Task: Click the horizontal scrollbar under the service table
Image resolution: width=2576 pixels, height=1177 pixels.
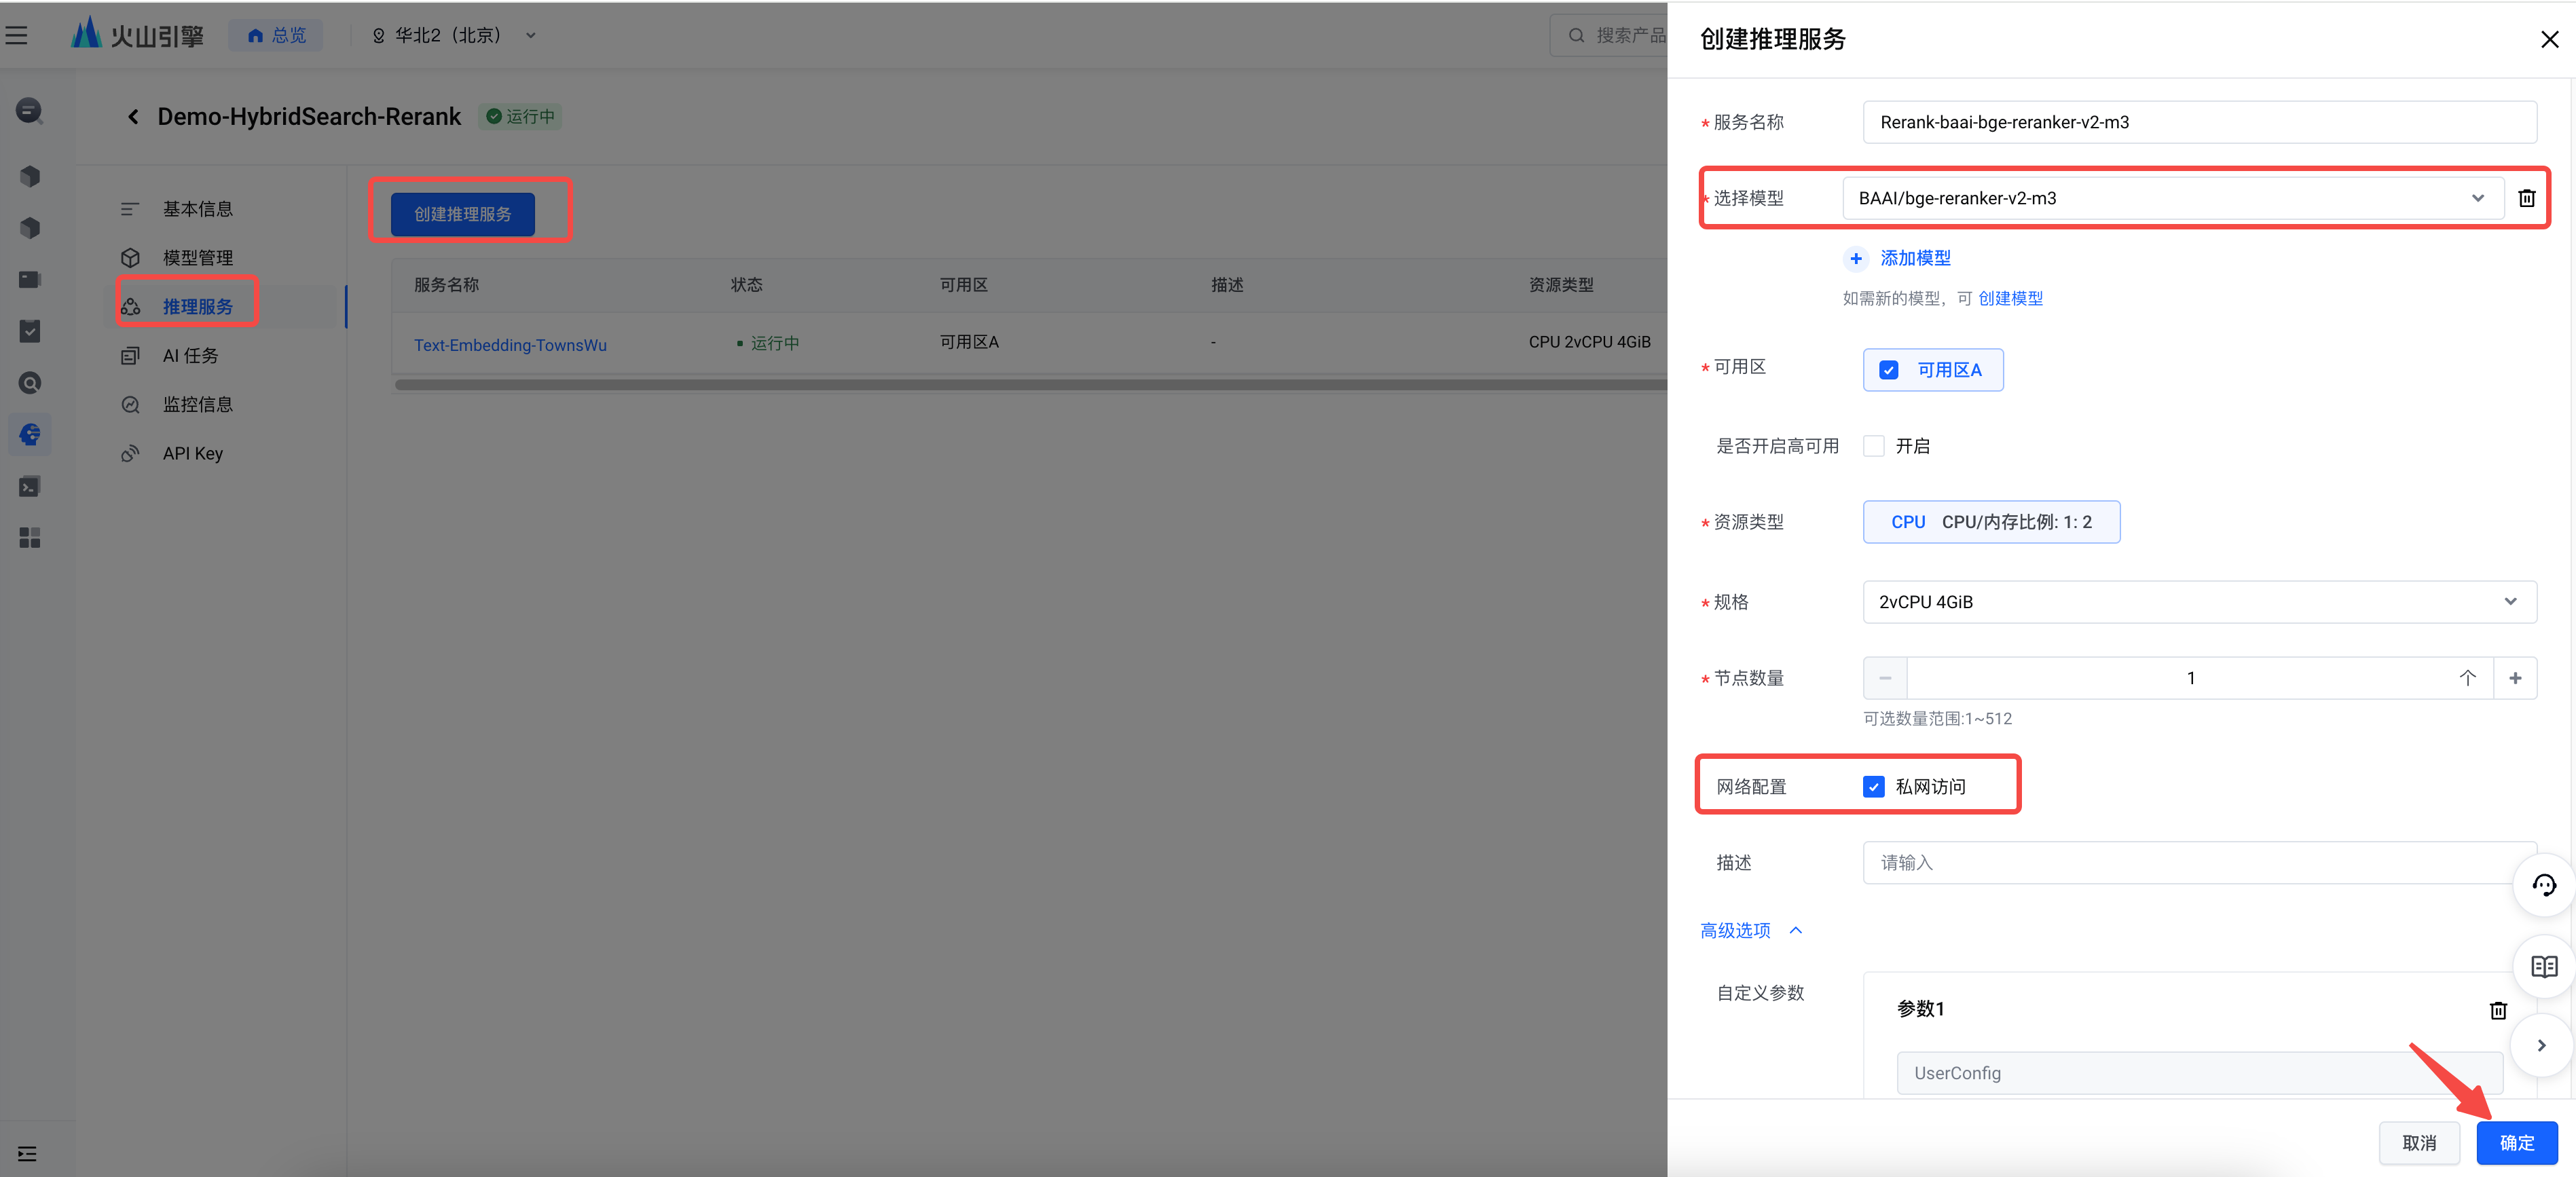Action: click(1030, 384)
